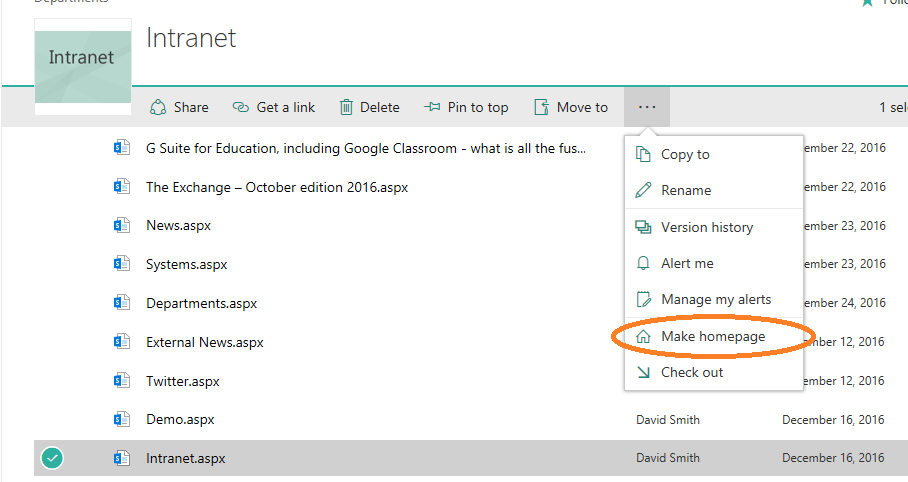908x482 pixels.
Task: Click page icon beside Demo.aspx
Action: (x=122, y=419)
